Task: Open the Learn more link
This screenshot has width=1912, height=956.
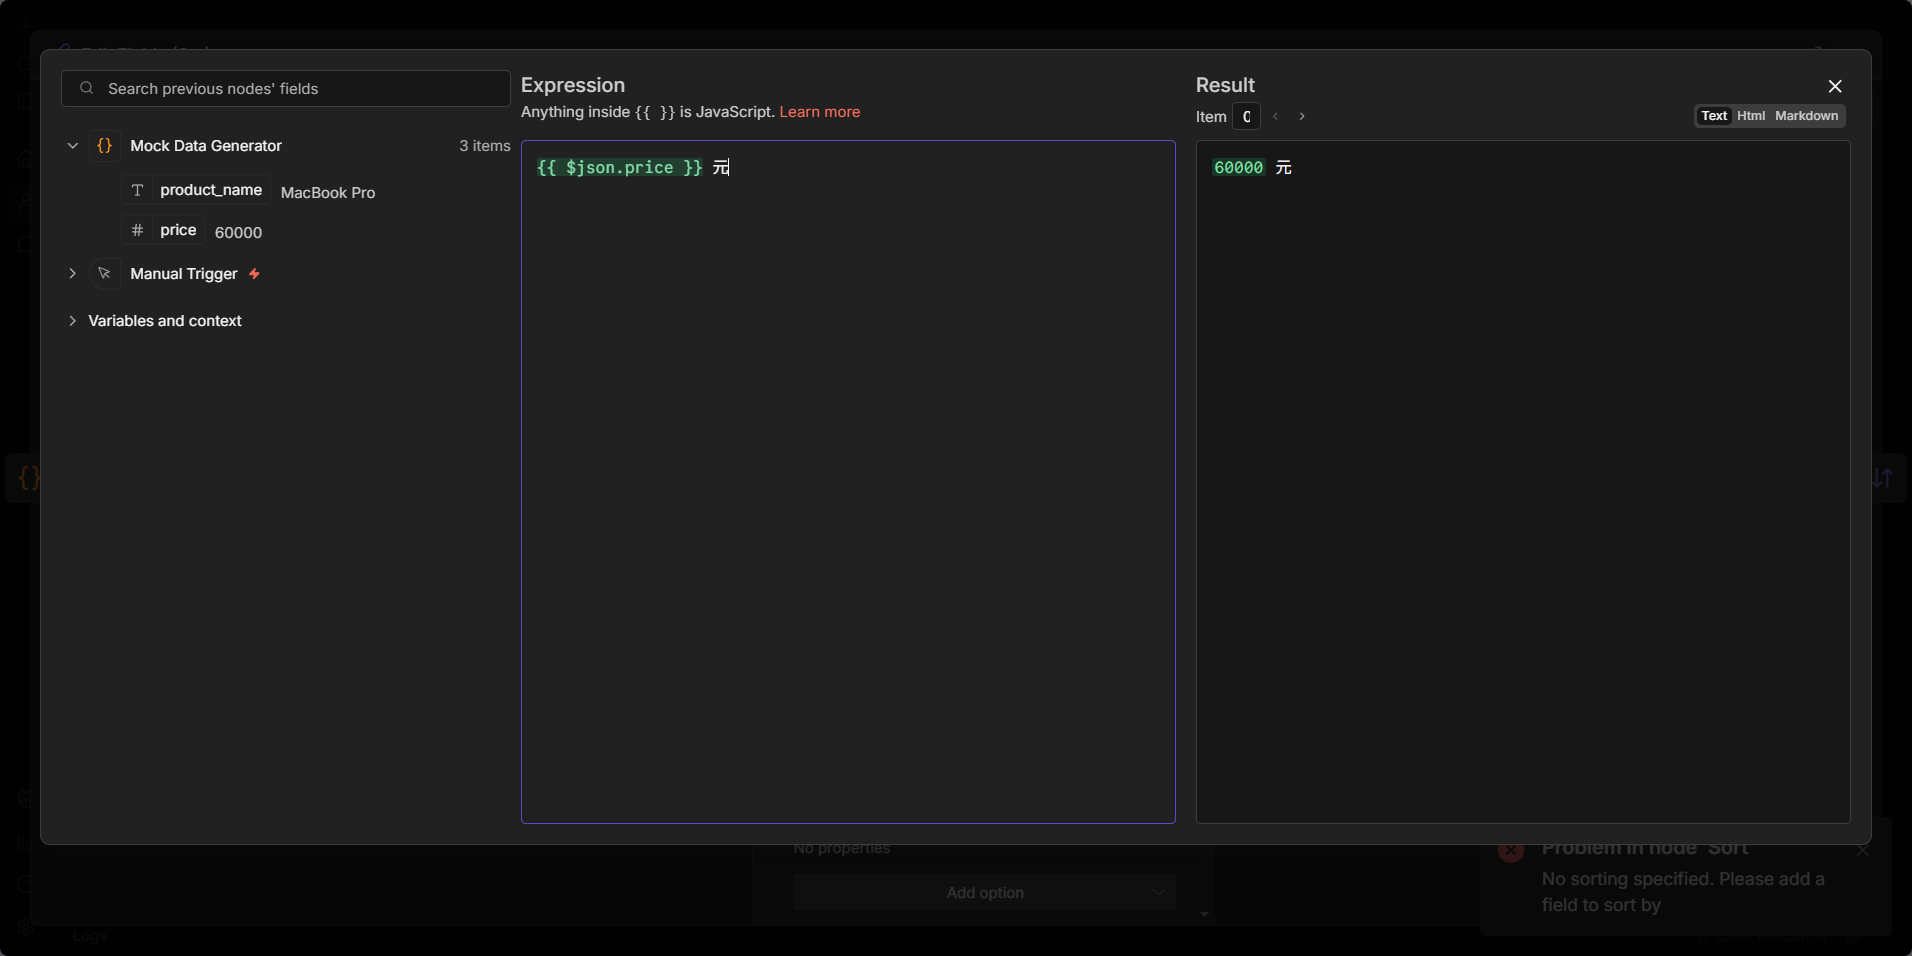Action: [819, 112]
